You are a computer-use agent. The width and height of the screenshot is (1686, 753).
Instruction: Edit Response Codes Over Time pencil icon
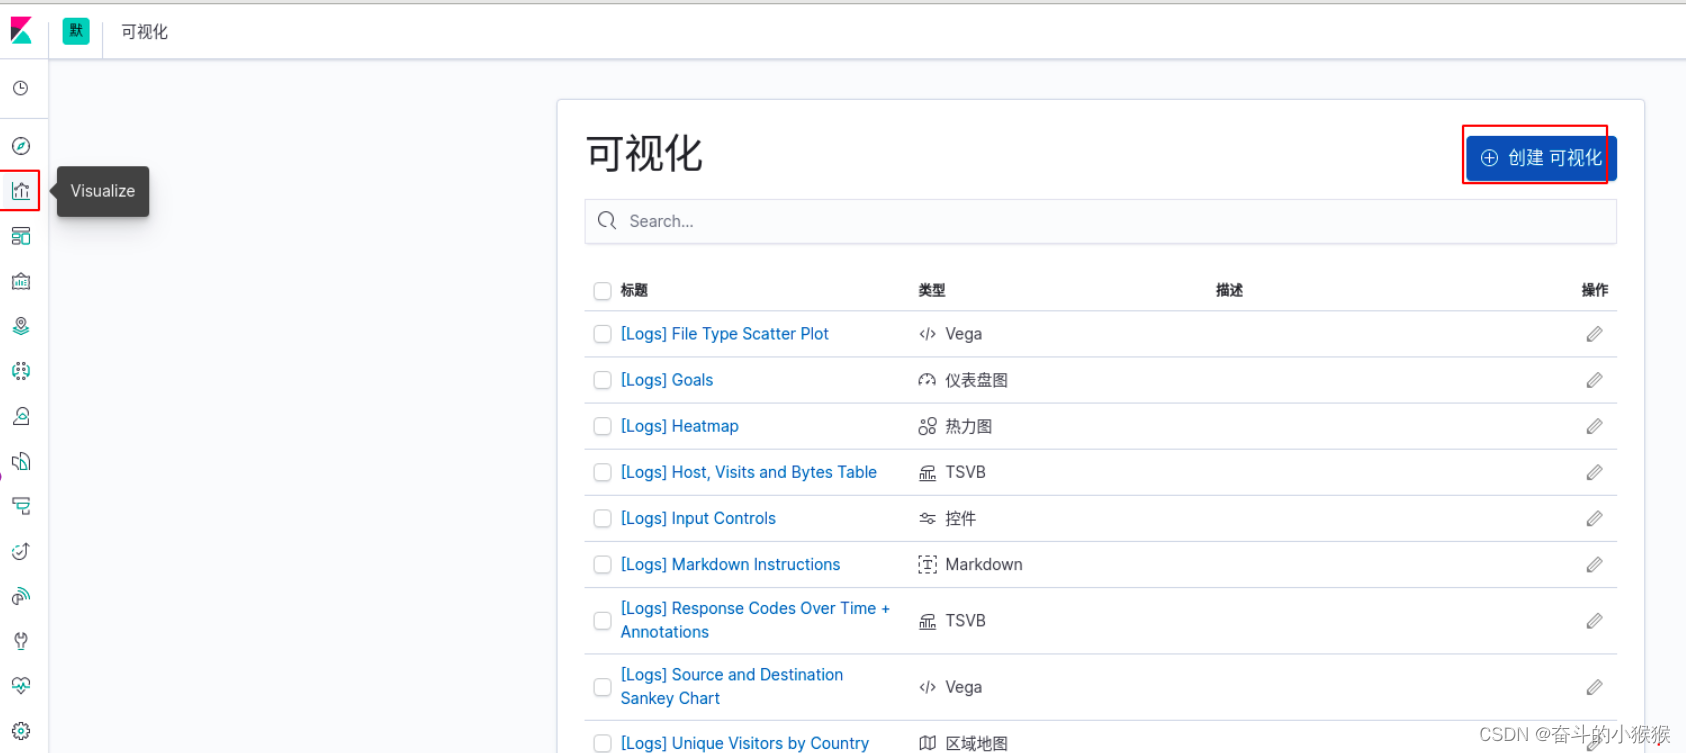pos(1594,621)
